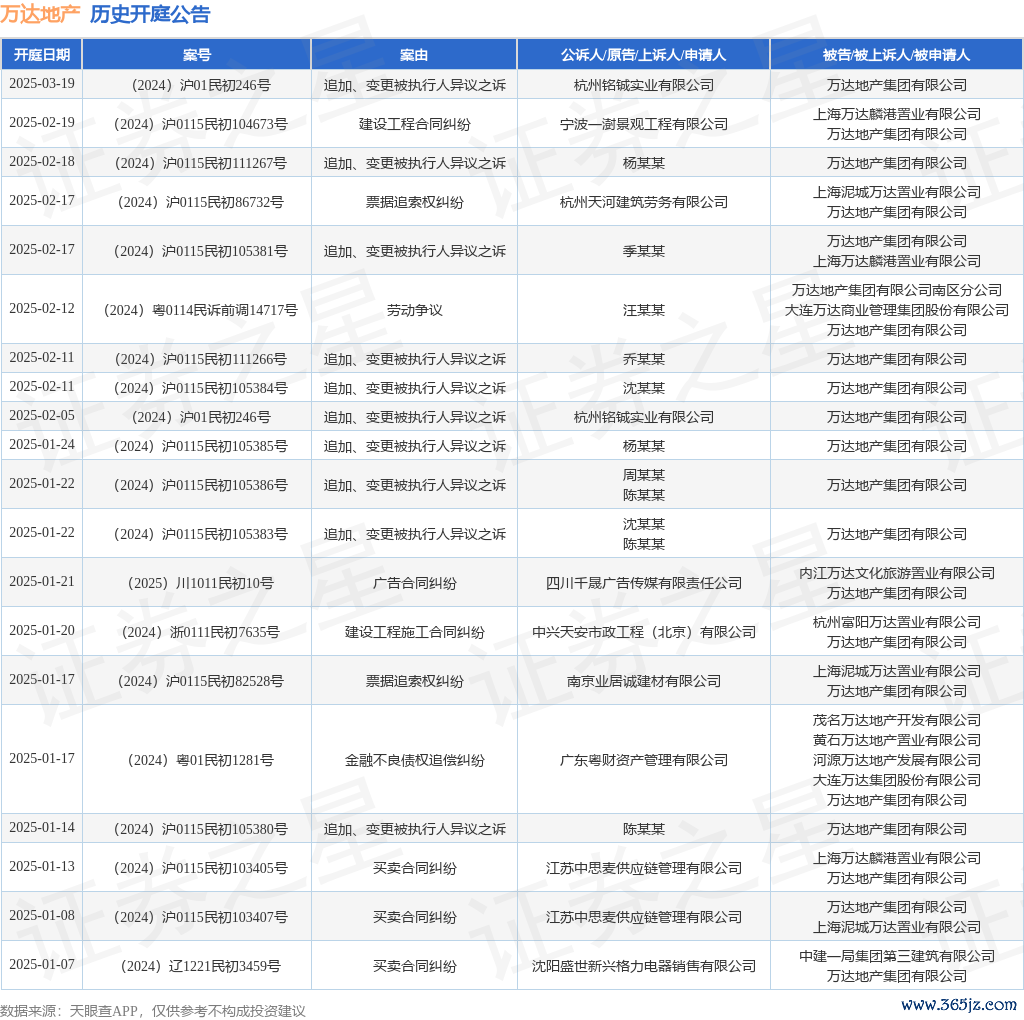Select case number 沪0115民初105383号
The height and width of the screenshot is (1020, 1024).
coord(200,534)
